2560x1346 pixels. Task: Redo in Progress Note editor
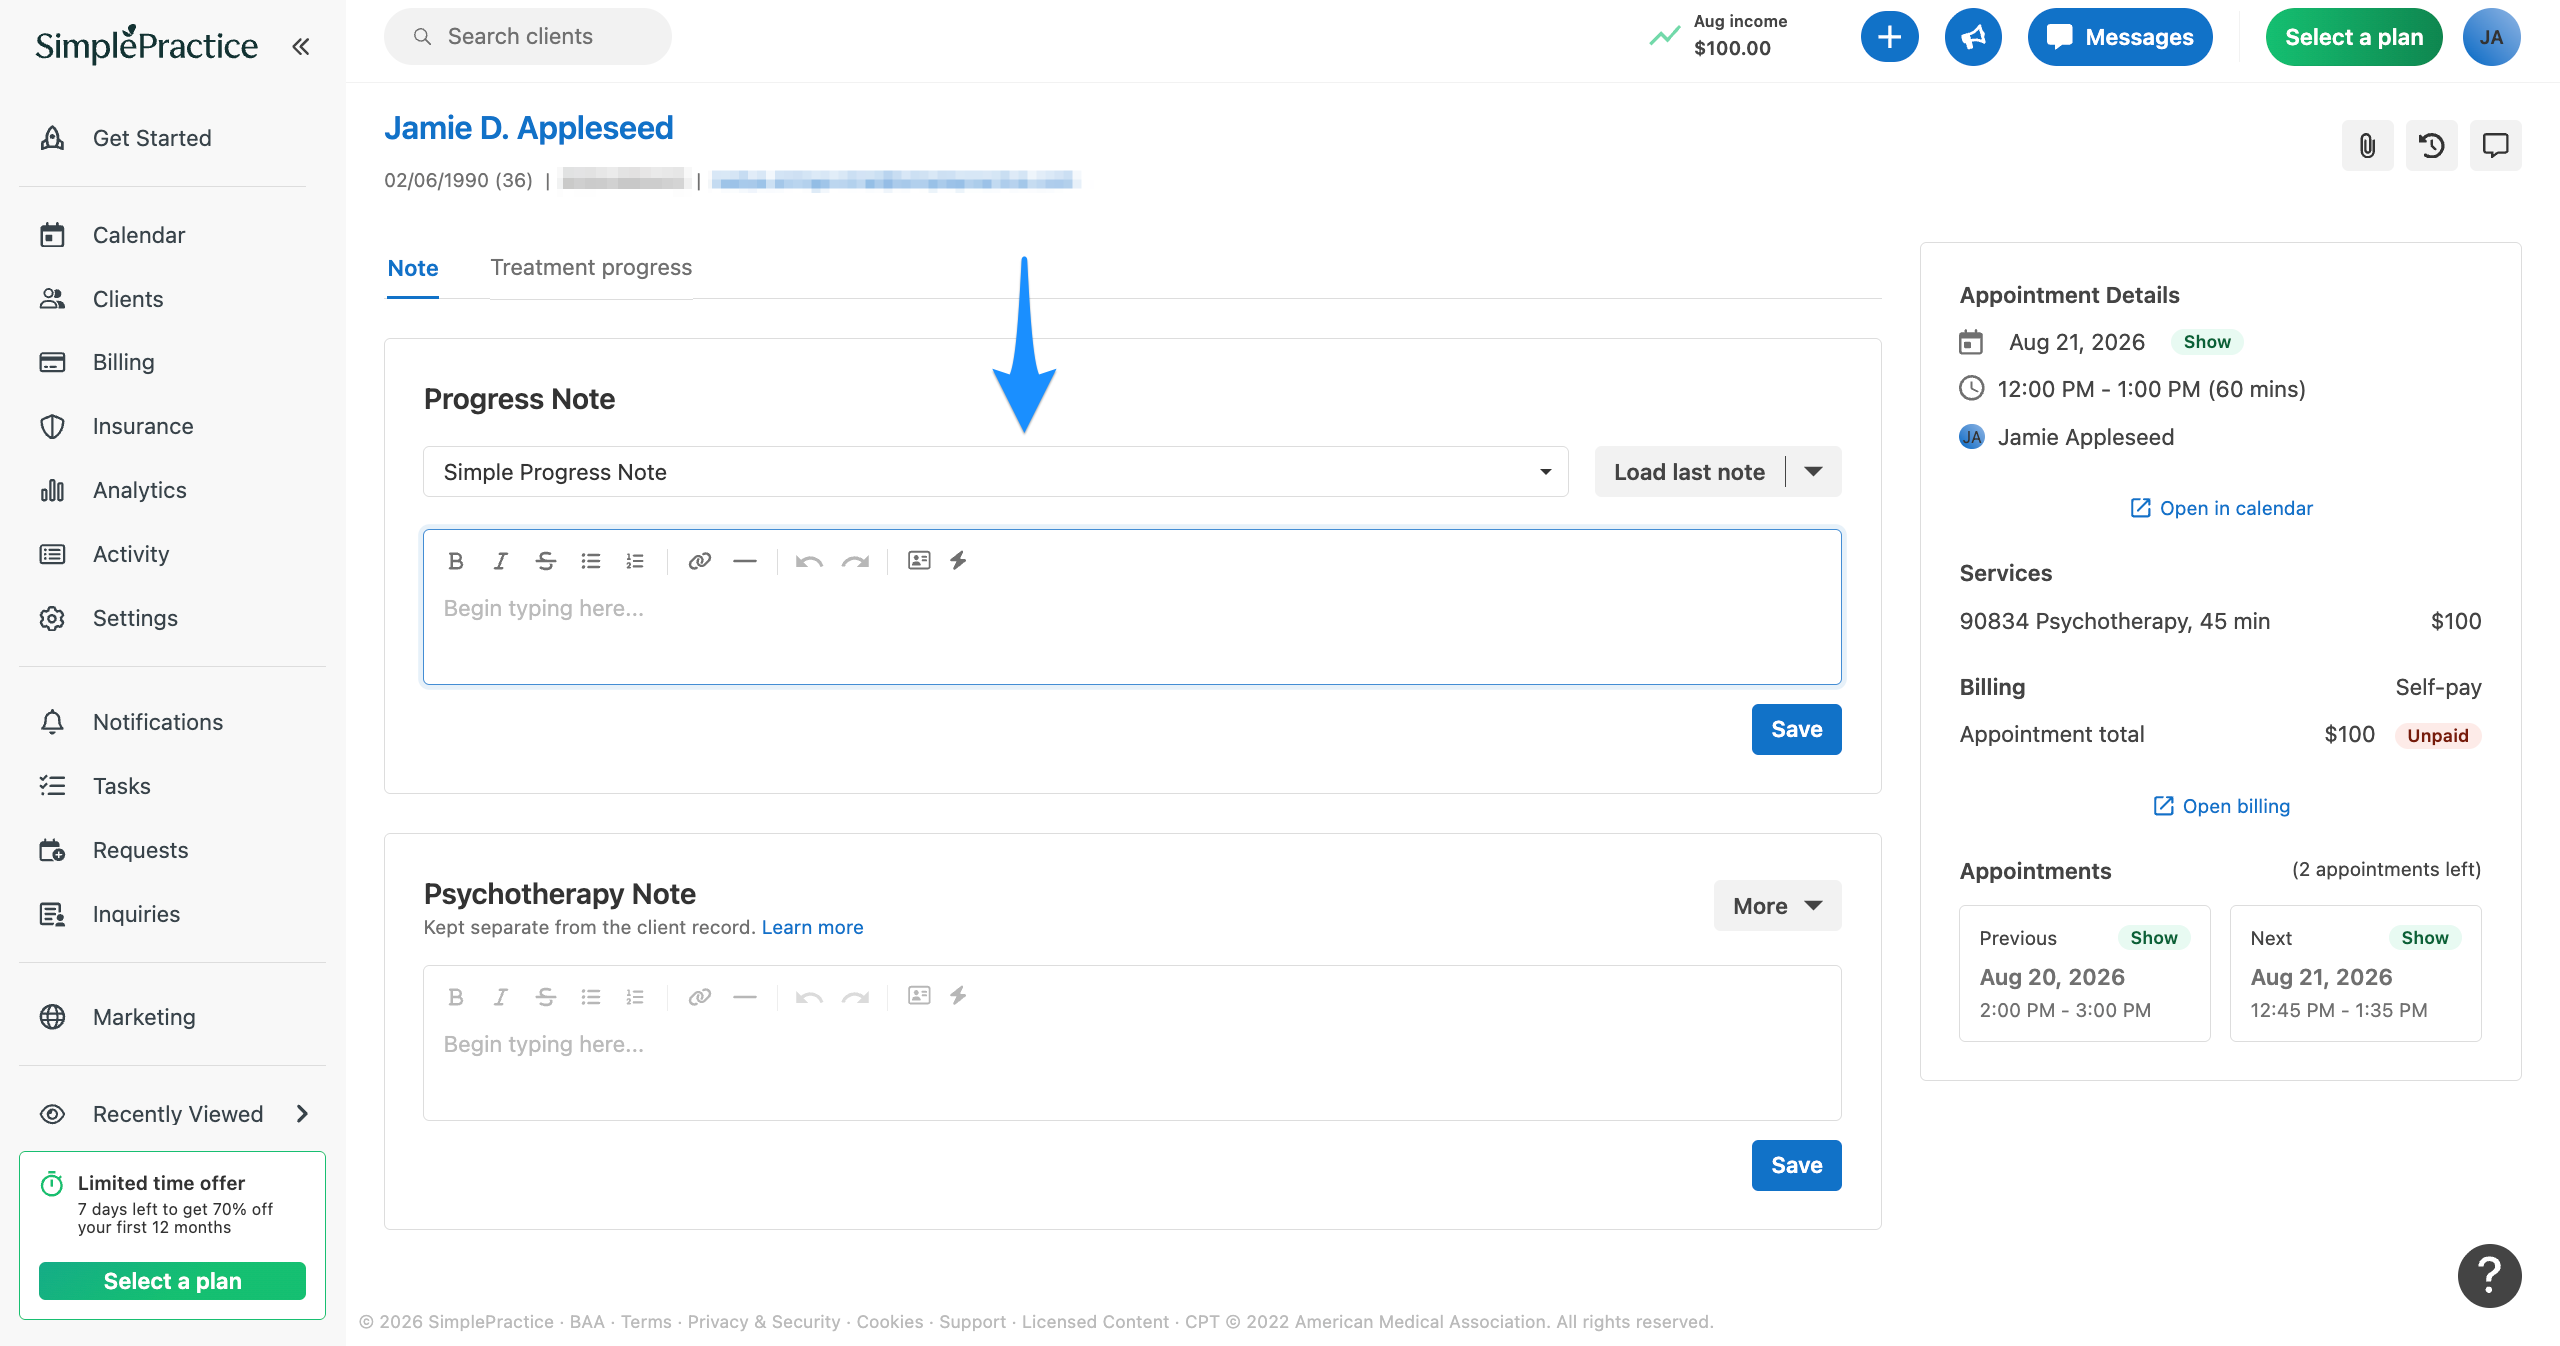855,561
